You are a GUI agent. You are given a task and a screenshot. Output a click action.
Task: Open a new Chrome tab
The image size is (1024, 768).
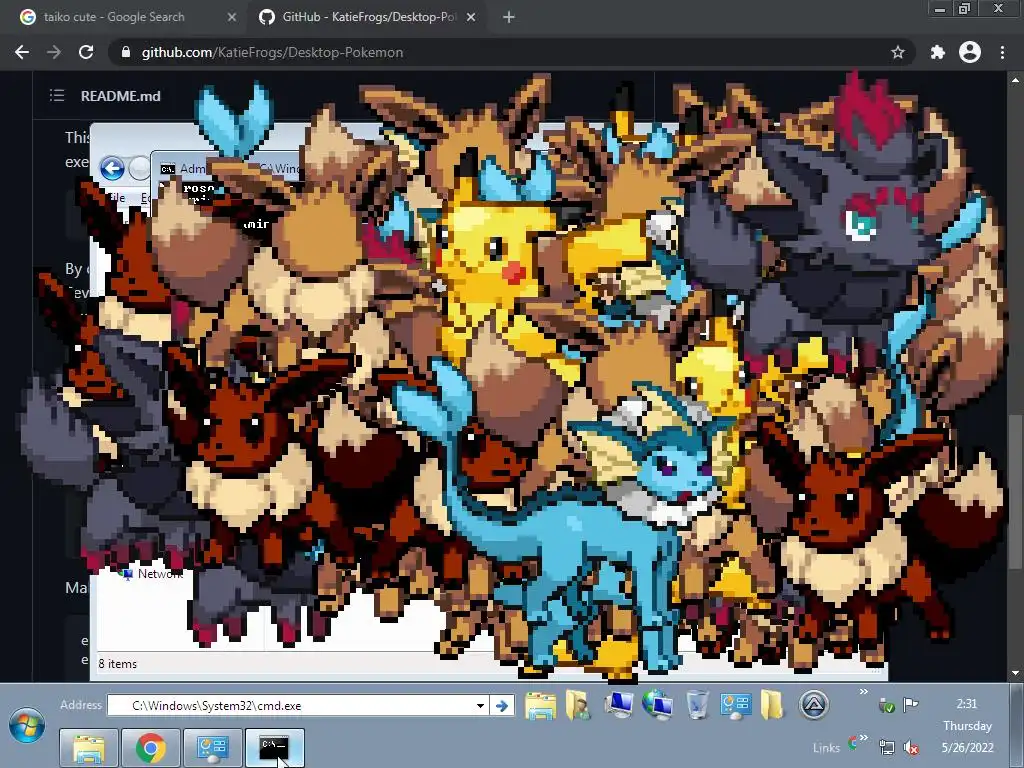[x=509, y=17]
